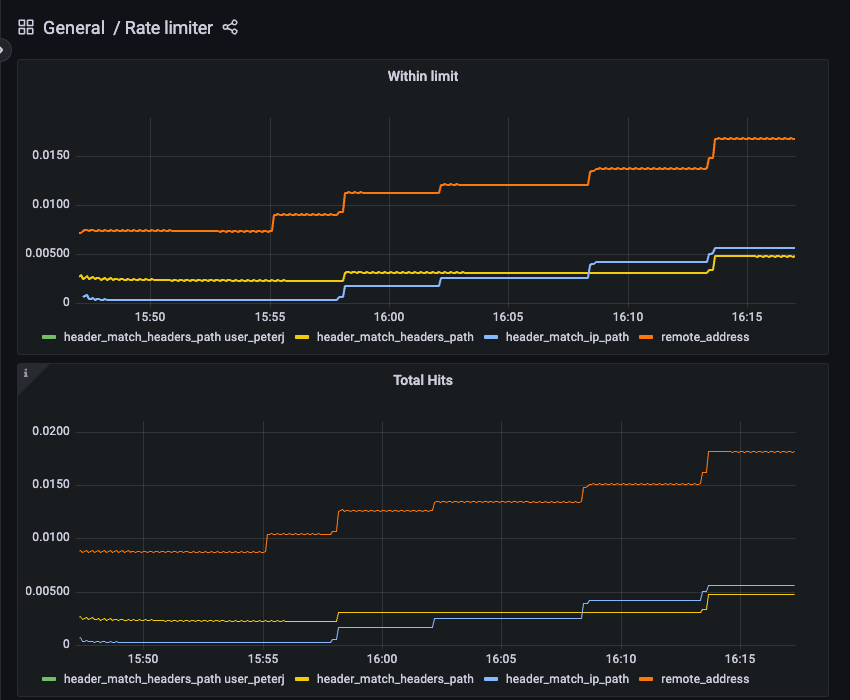Open the Total Hits panel title menu
This screenshot has width=850, height=700.
422,380
